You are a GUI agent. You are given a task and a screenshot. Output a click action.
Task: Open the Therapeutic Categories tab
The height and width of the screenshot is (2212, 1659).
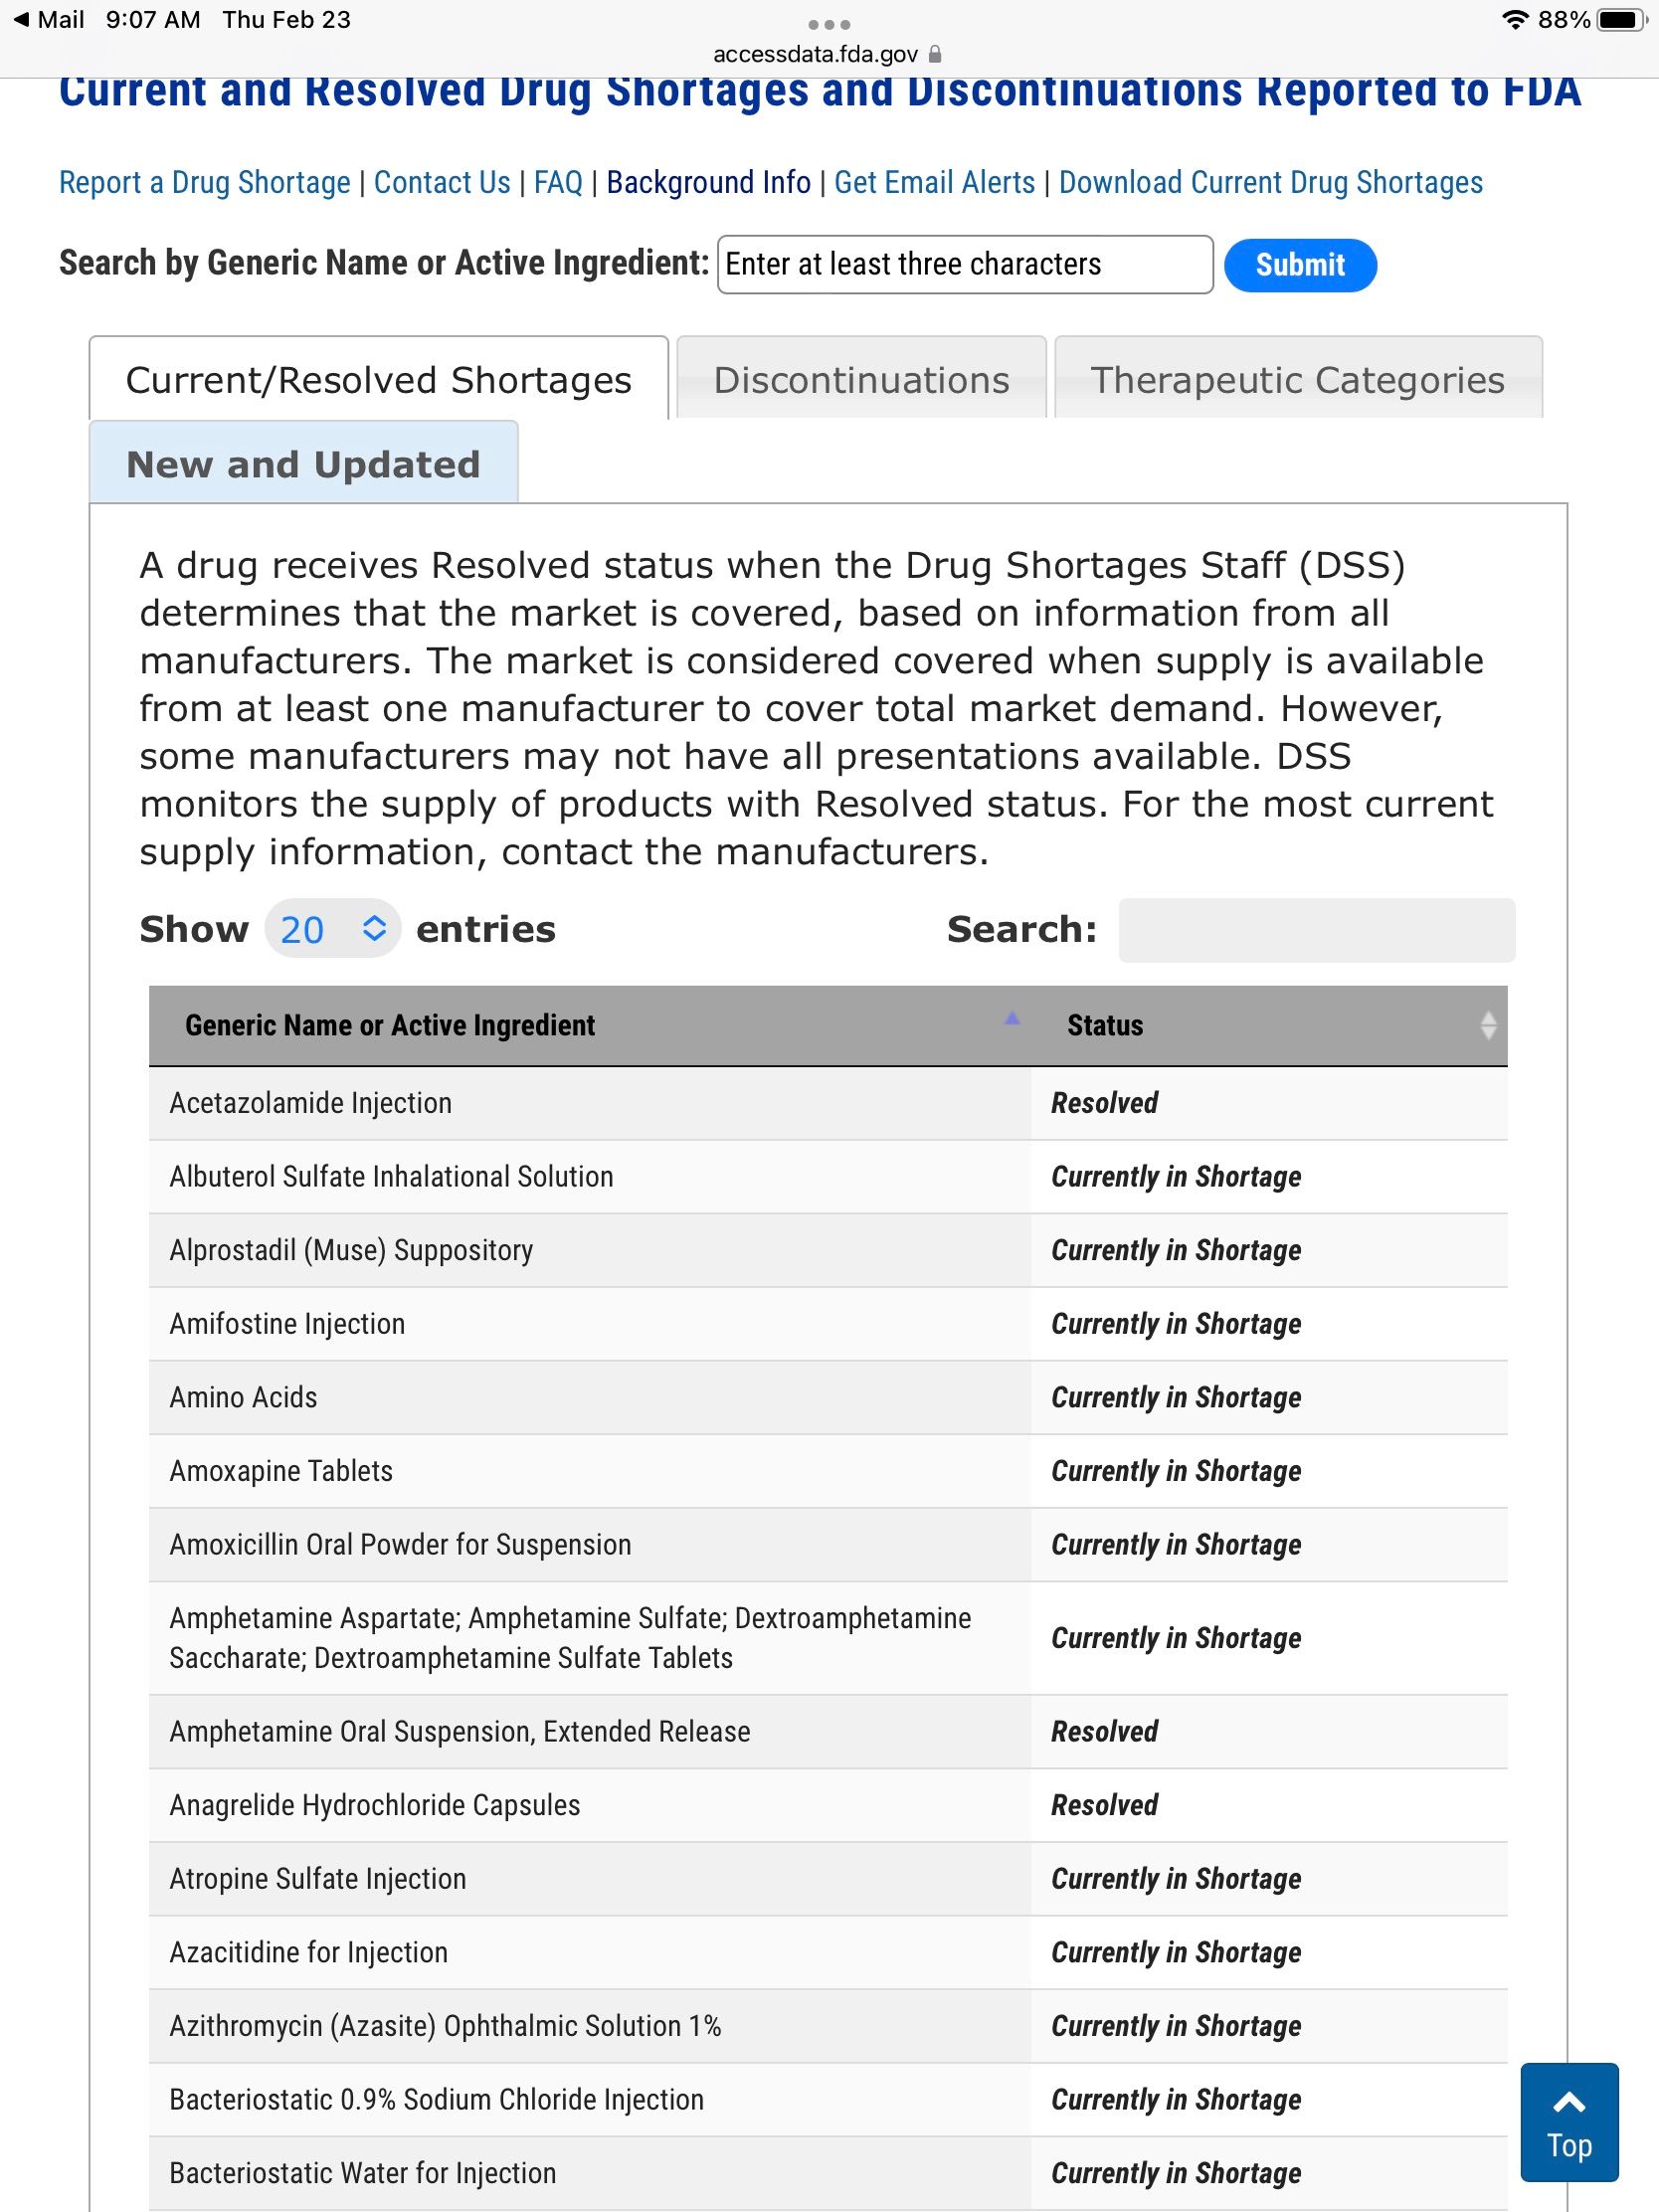(1297, 380)
